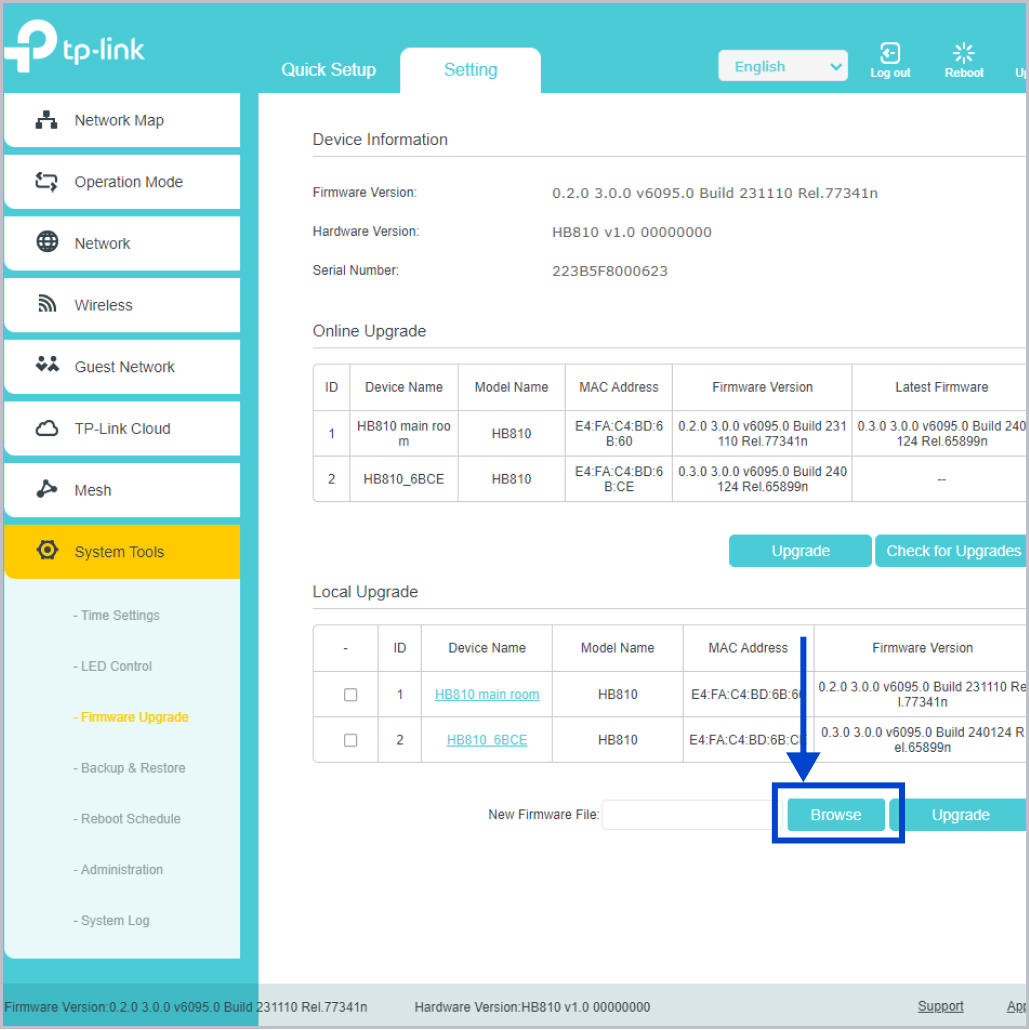Open the English language dropdown
Viewport: 1029px width, 1030px height.
click(783, 66)
